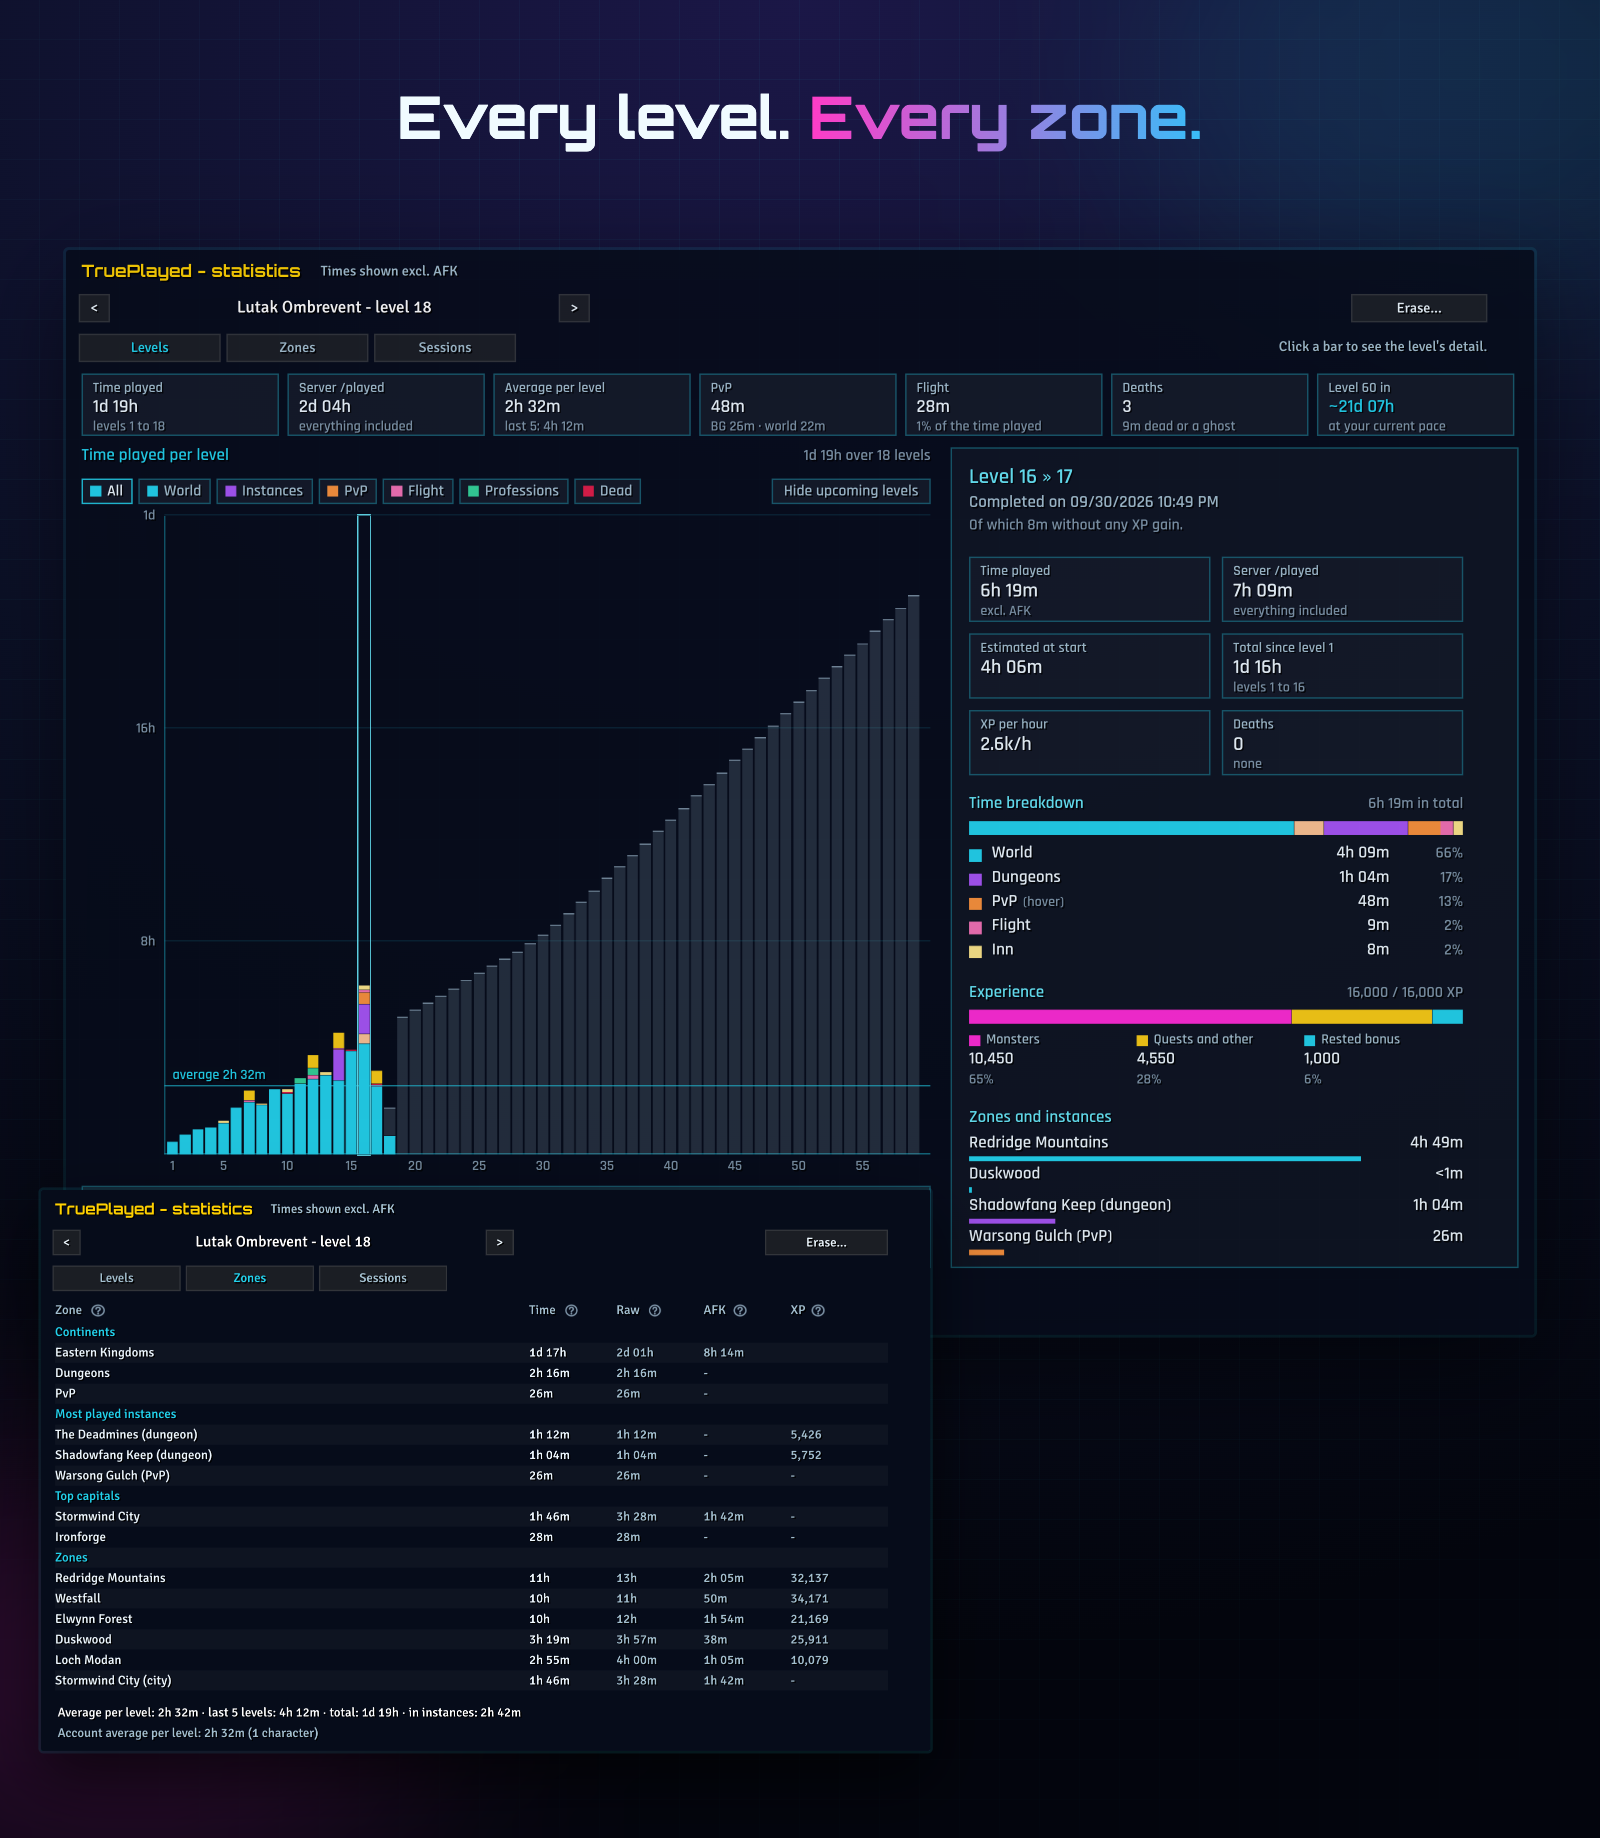Click the Hide upcoming levels button

(851, 491)
